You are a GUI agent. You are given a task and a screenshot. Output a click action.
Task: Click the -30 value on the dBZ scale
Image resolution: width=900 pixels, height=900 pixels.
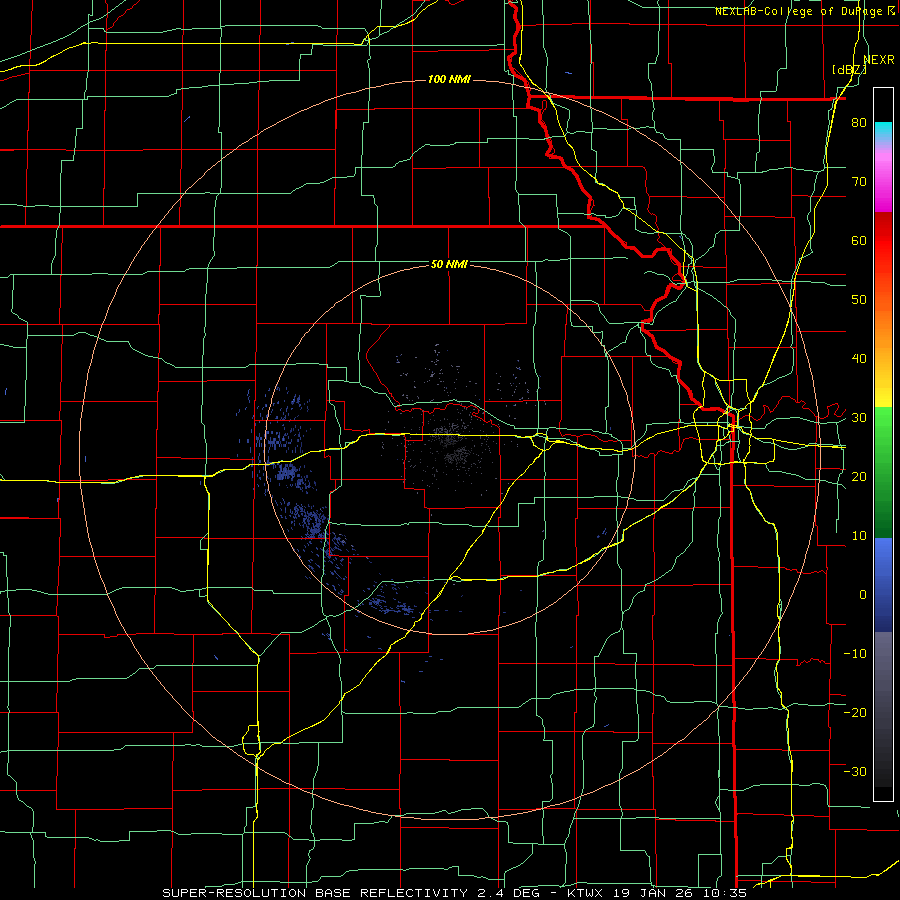855,771
